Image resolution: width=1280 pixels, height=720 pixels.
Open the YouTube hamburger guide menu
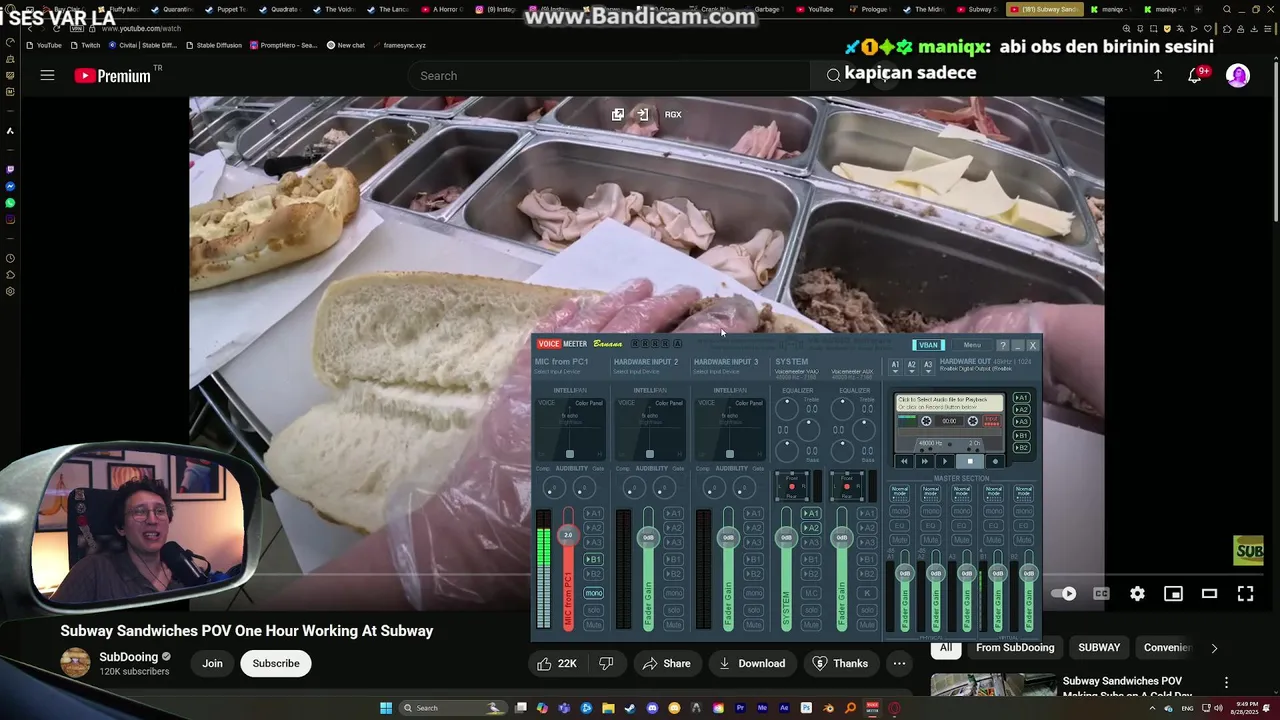click(47, 75)
